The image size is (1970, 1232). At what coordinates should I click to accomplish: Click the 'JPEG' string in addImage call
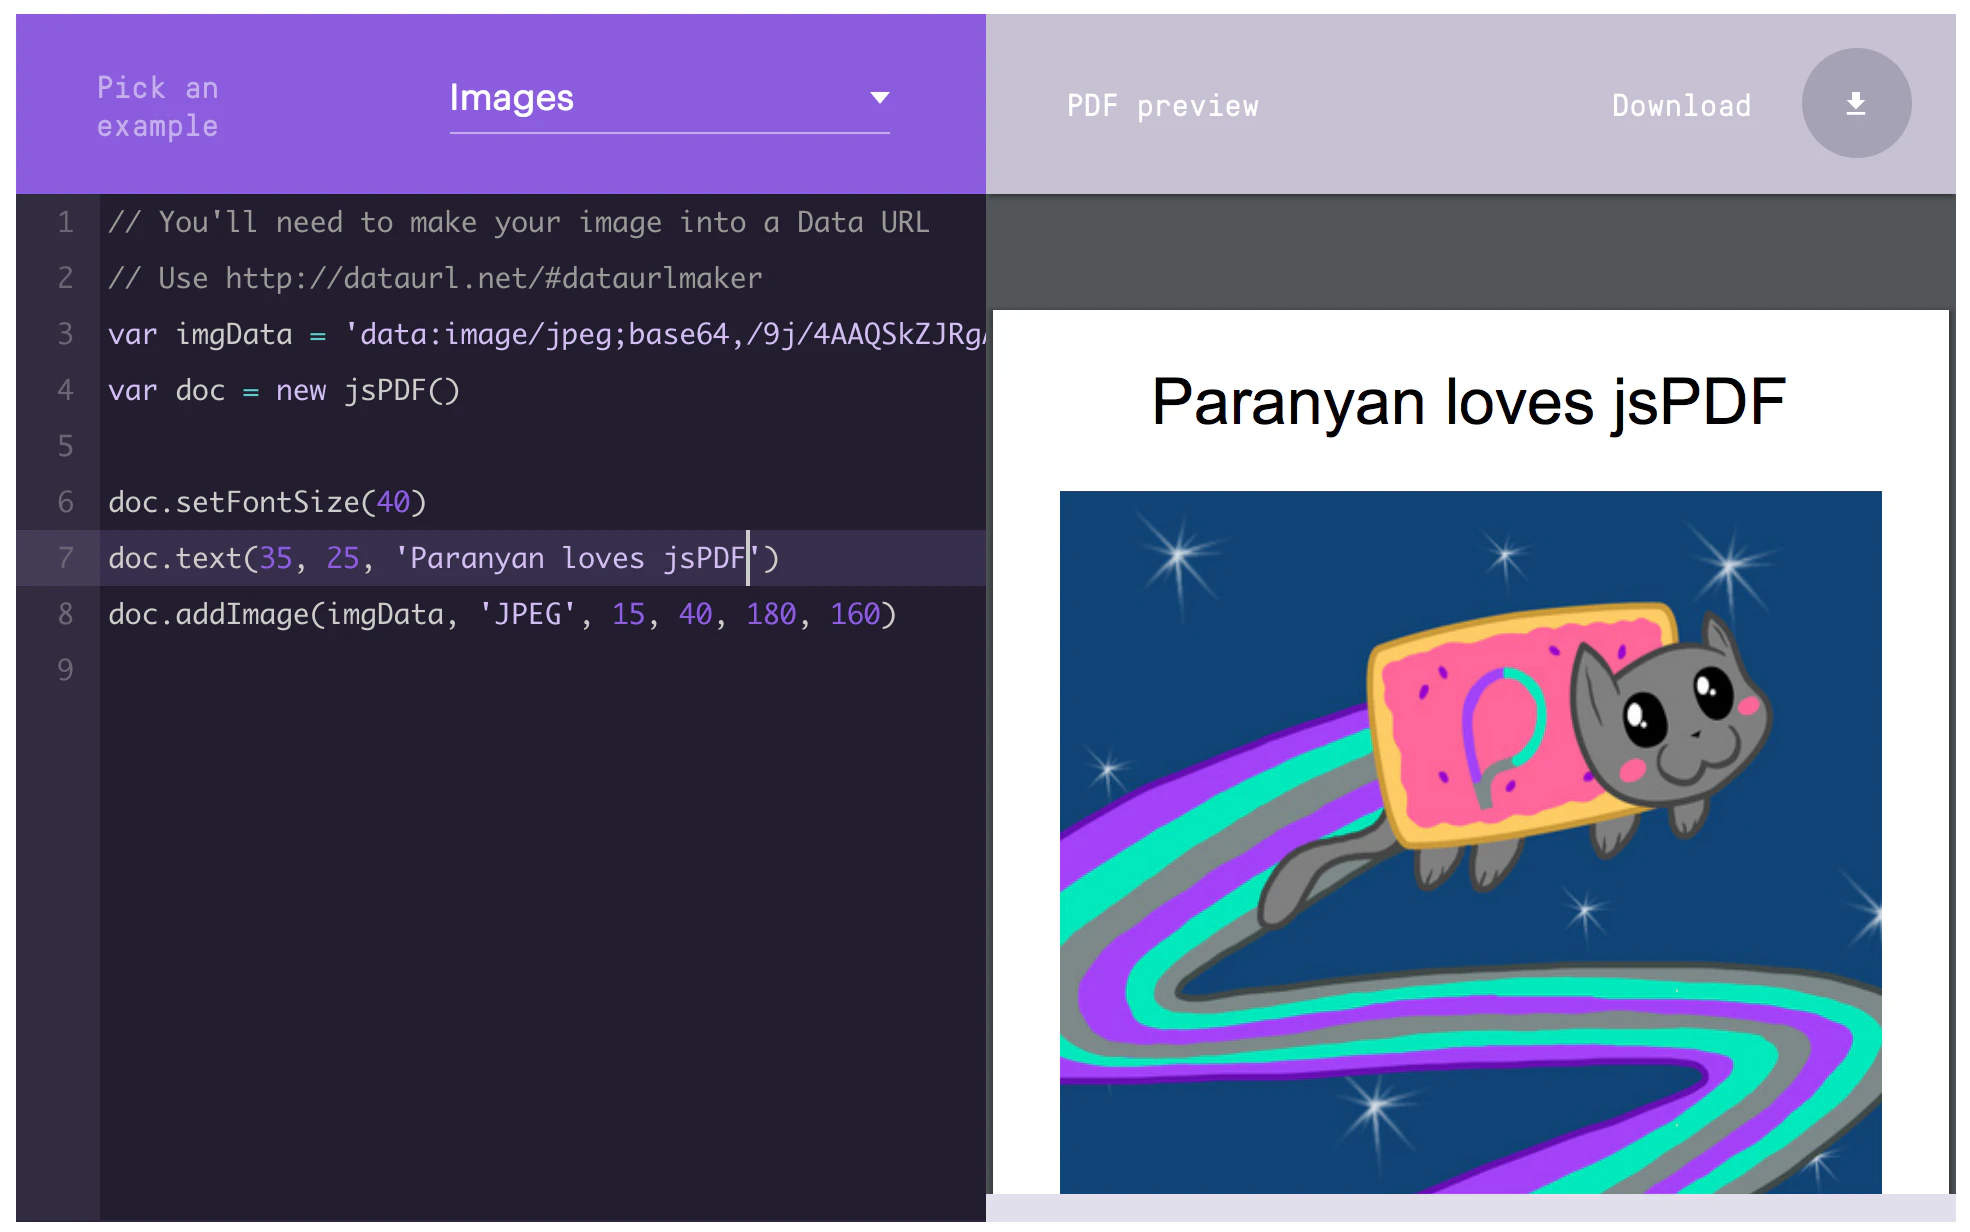(528, 614)
